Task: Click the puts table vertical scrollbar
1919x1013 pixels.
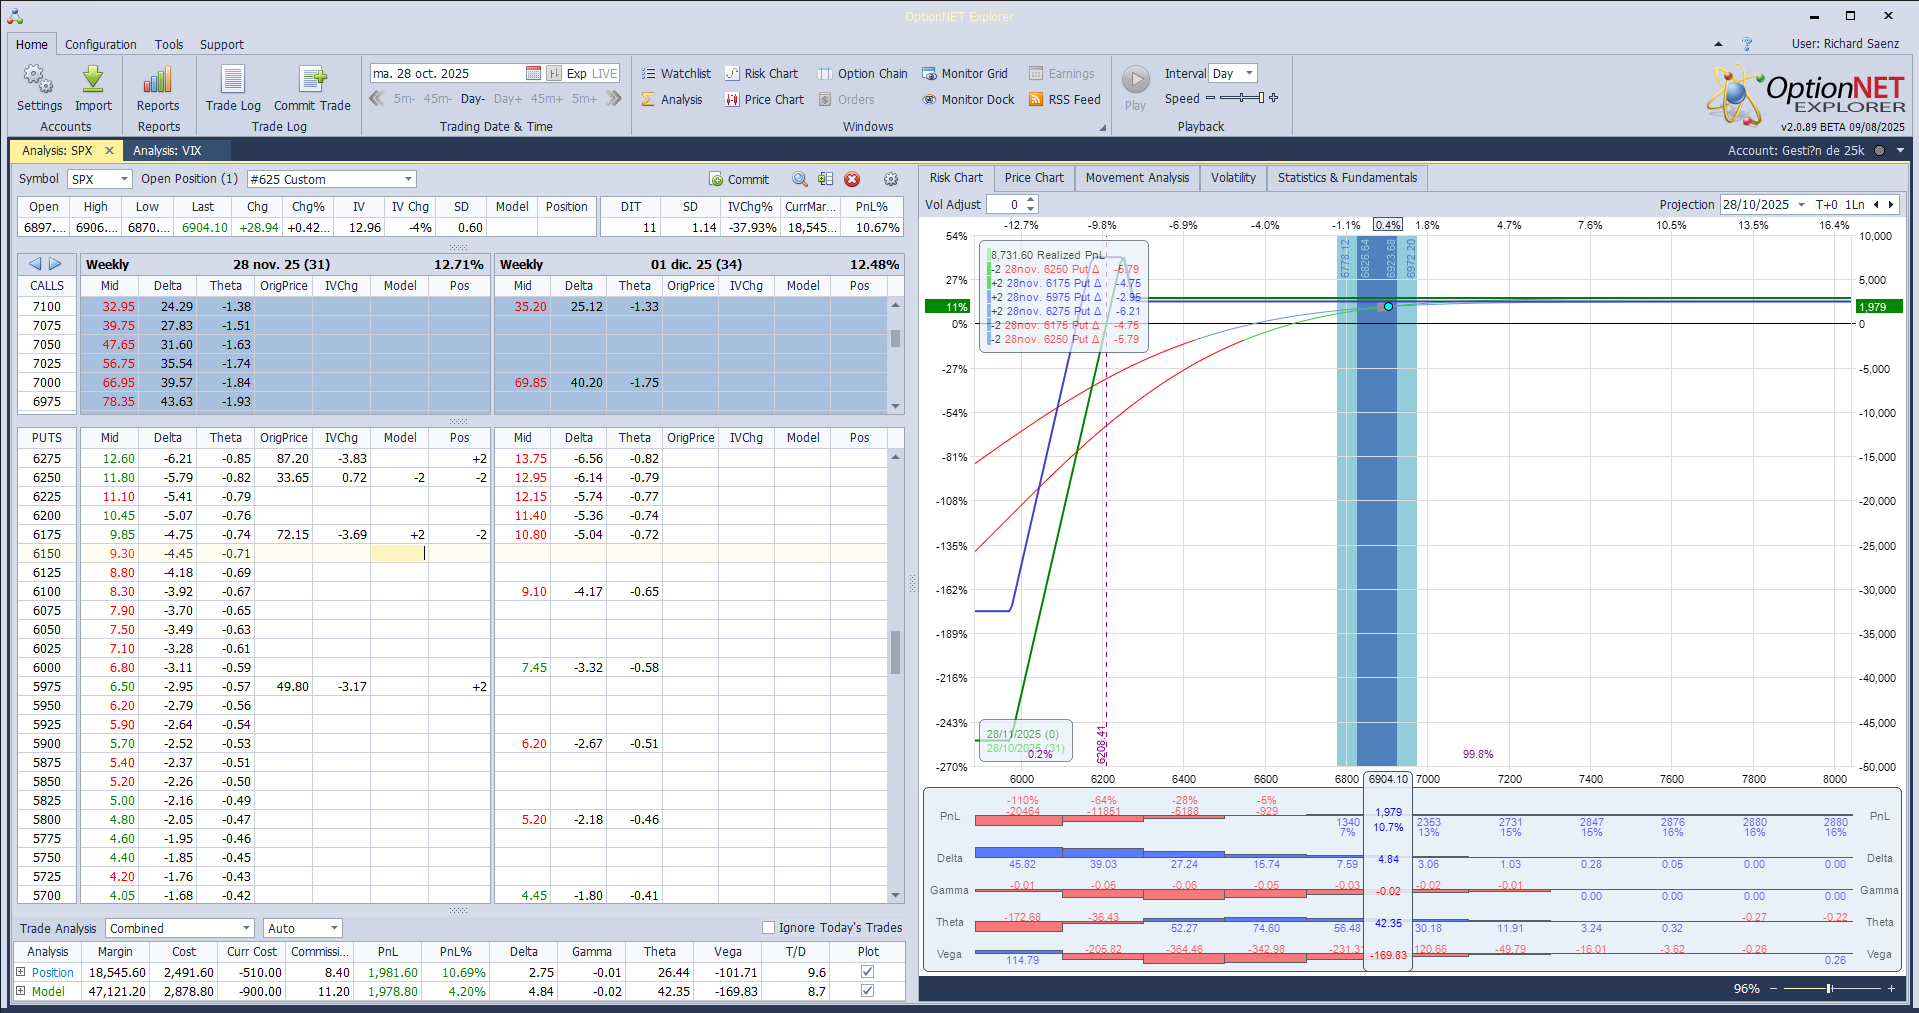Action: coord(895,676)
